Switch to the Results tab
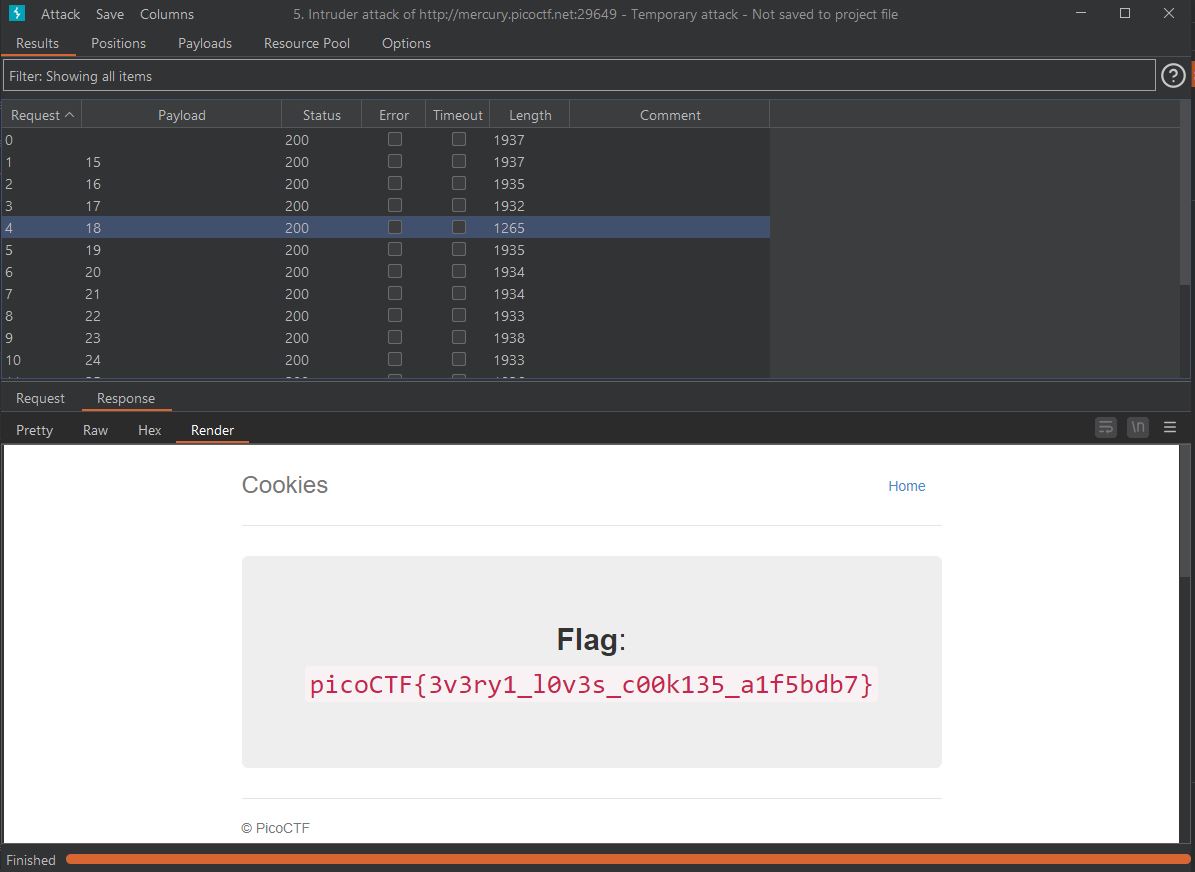Viewport: 1195px width, 872px height. (x=37, y=43)
